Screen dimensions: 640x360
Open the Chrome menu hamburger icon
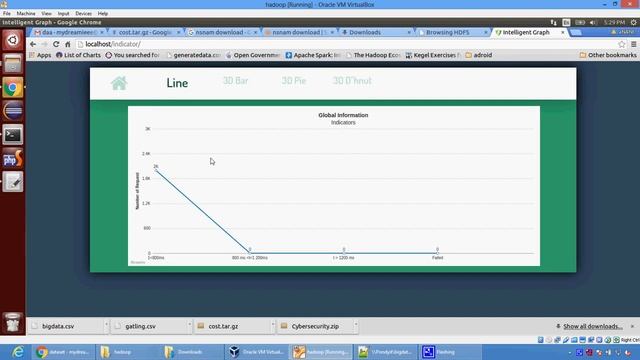[633, 44]
